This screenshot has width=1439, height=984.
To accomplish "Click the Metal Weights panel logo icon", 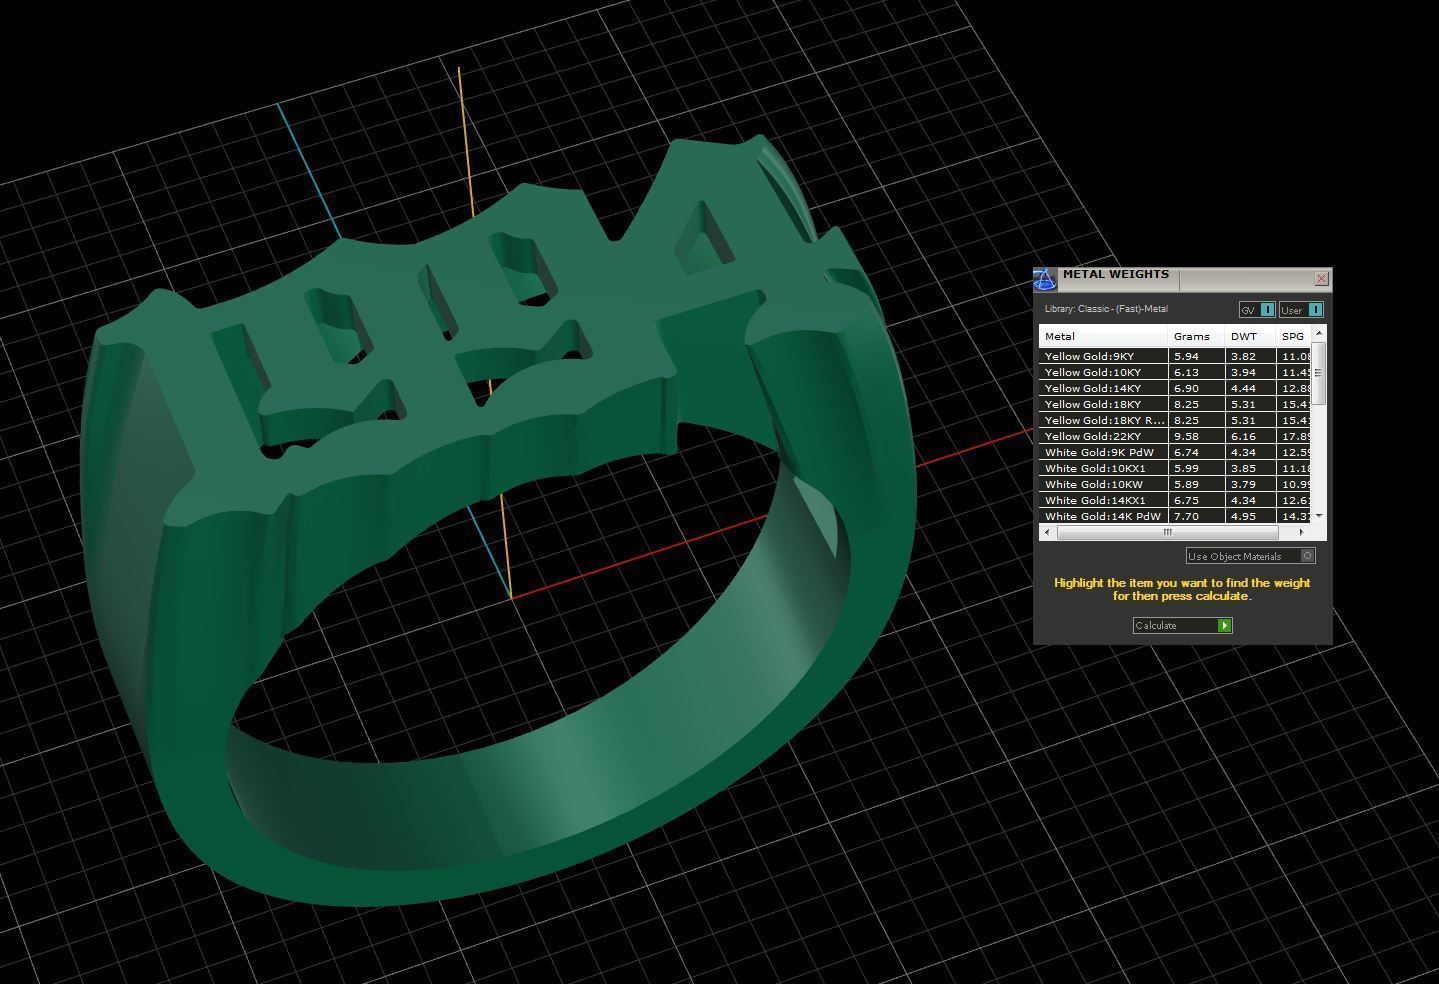I will (x=1044, y=279).
